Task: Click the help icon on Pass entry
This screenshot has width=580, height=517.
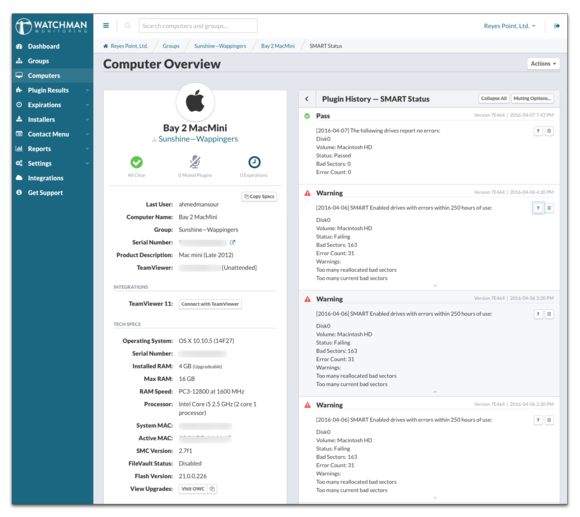Action: click(x=538, y=131)
